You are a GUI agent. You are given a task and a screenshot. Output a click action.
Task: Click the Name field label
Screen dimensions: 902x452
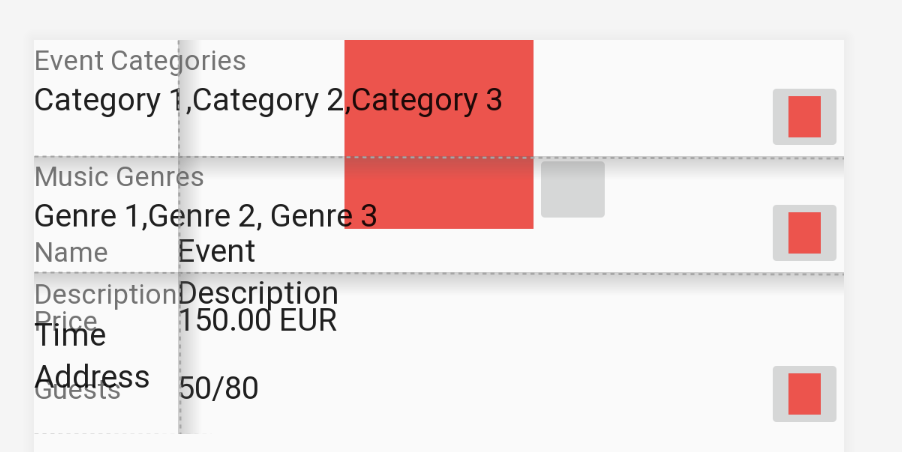tap(71, 252)
